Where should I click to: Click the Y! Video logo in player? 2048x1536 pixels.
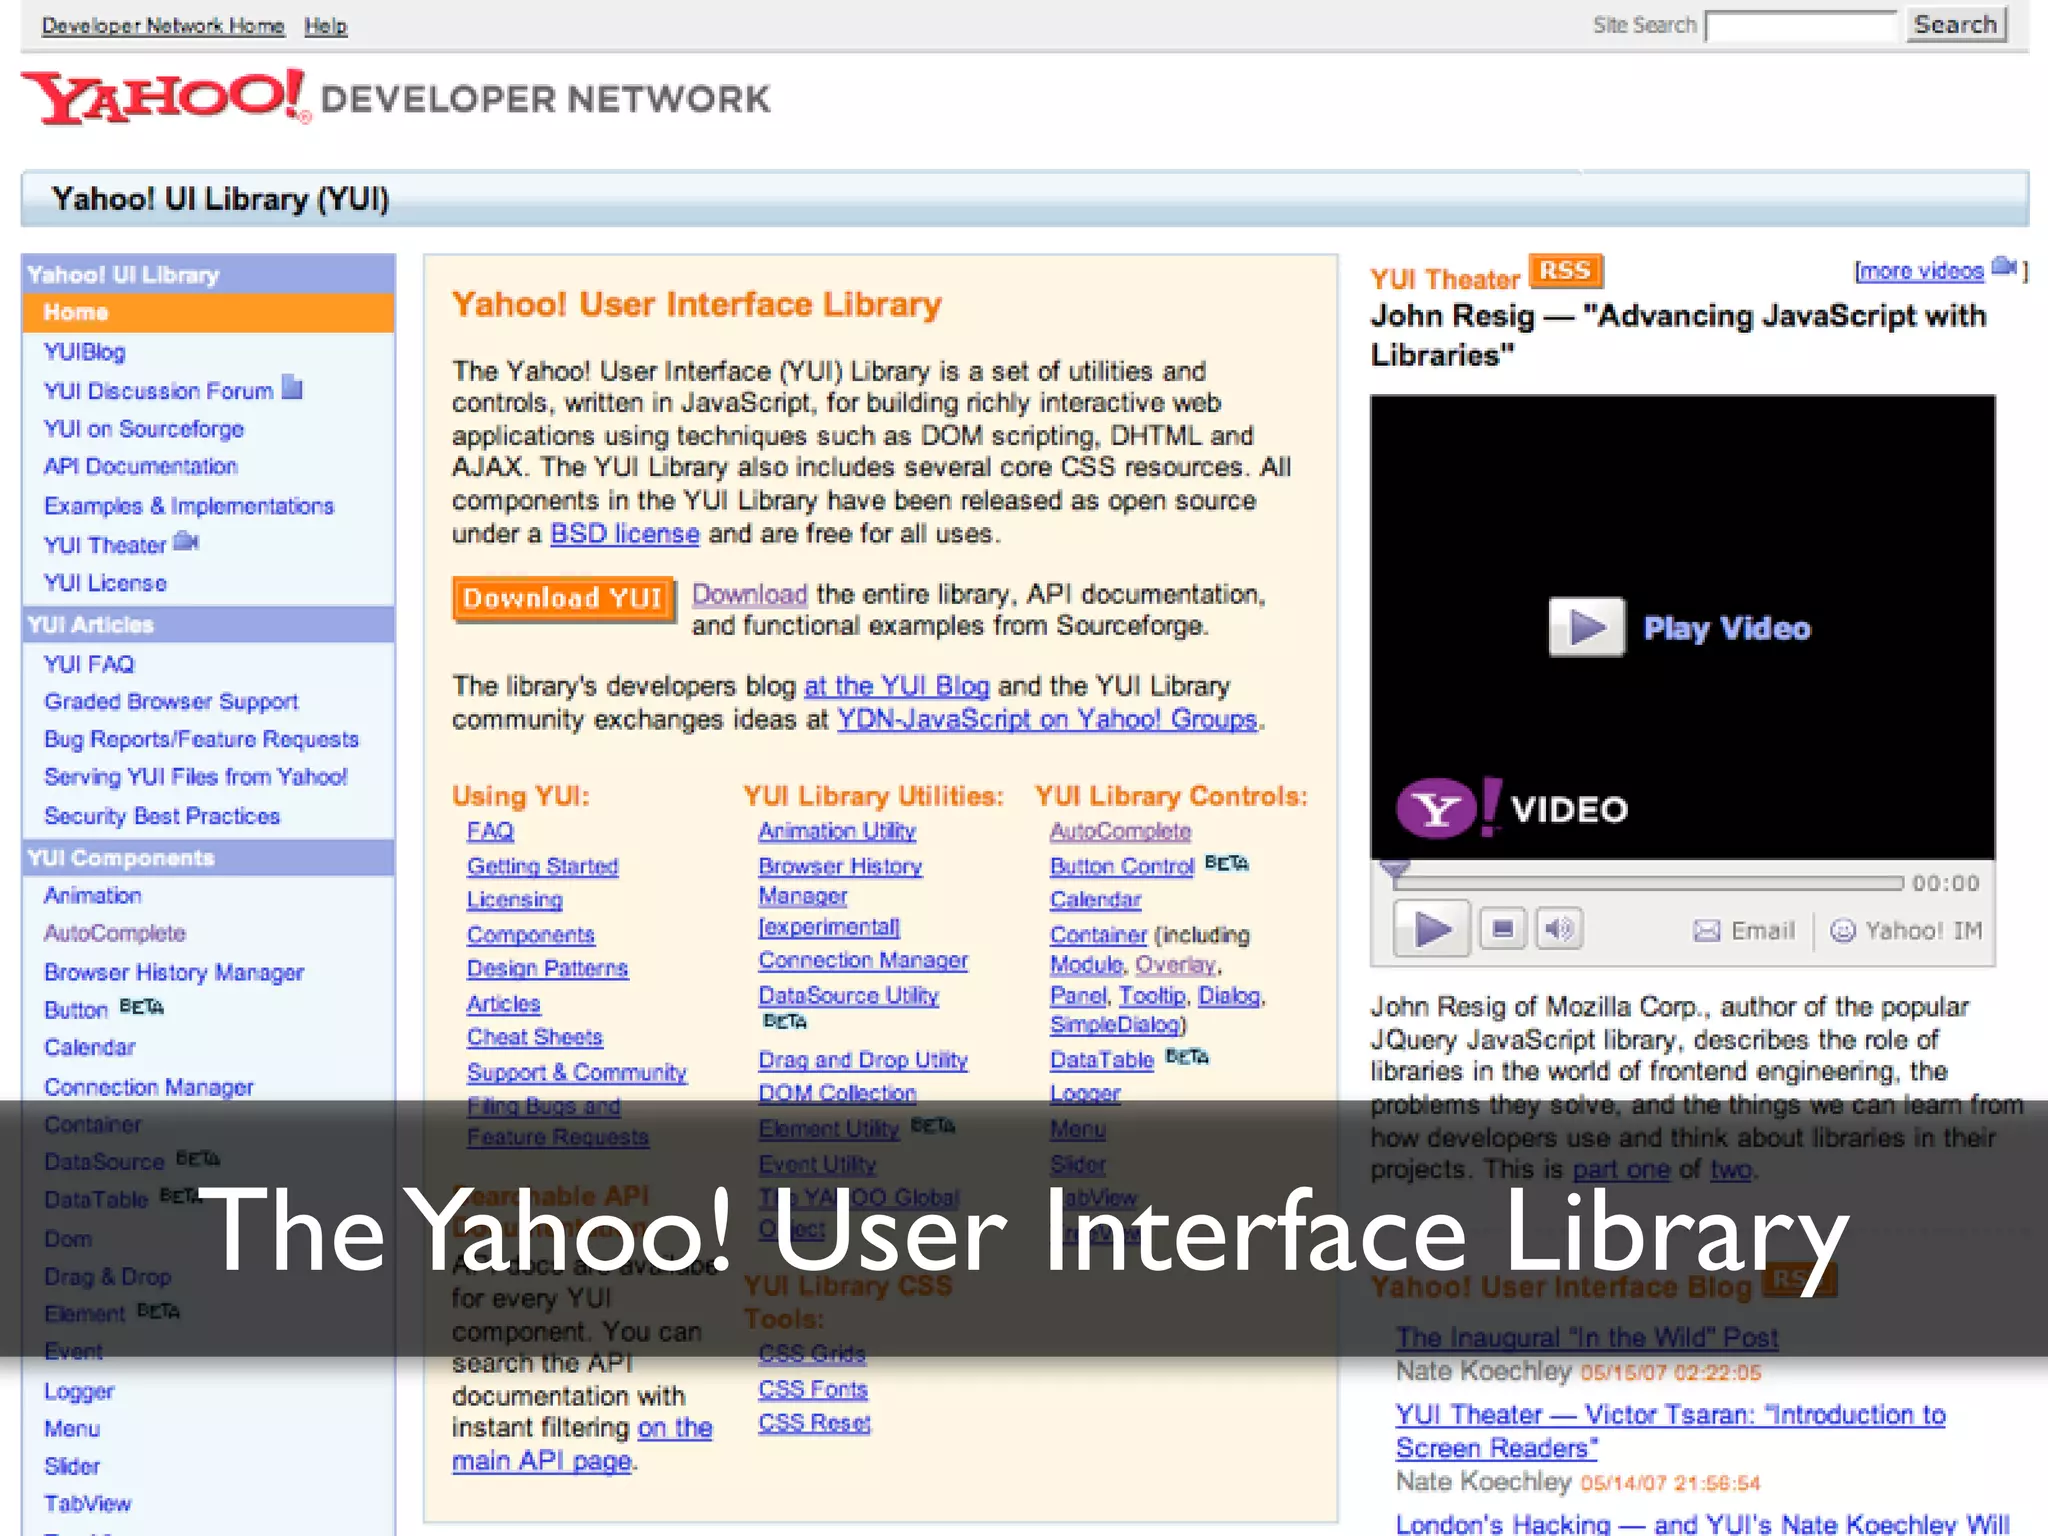[x=1512, y=808]
